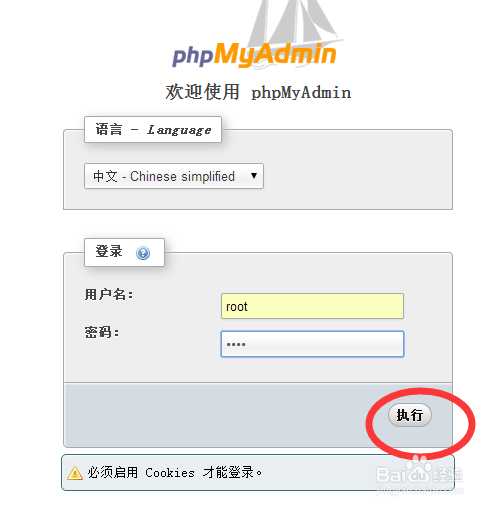Click the 语言 - Language legend label
This screenshot has height=508, width=493.
click(153, 129)
